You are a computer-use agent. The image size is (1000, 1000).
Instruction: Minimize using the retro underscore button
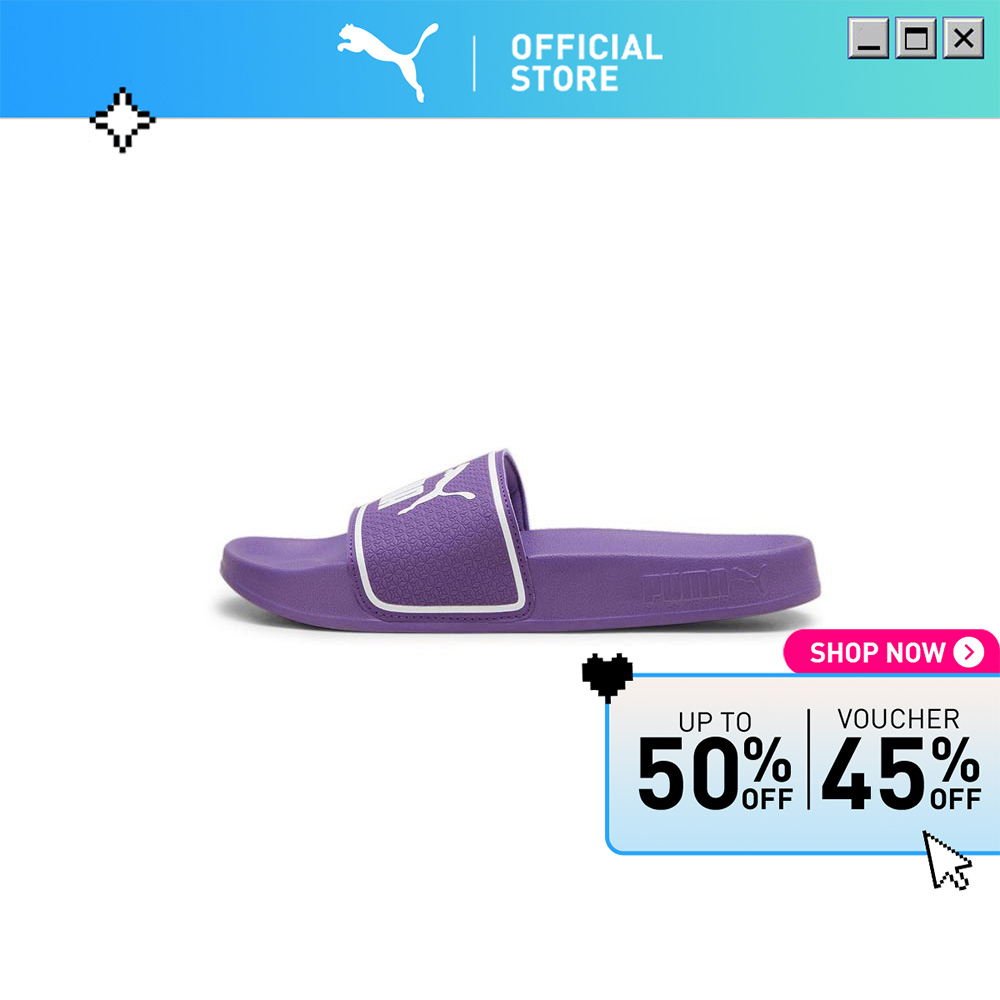(x=868, y=38)
